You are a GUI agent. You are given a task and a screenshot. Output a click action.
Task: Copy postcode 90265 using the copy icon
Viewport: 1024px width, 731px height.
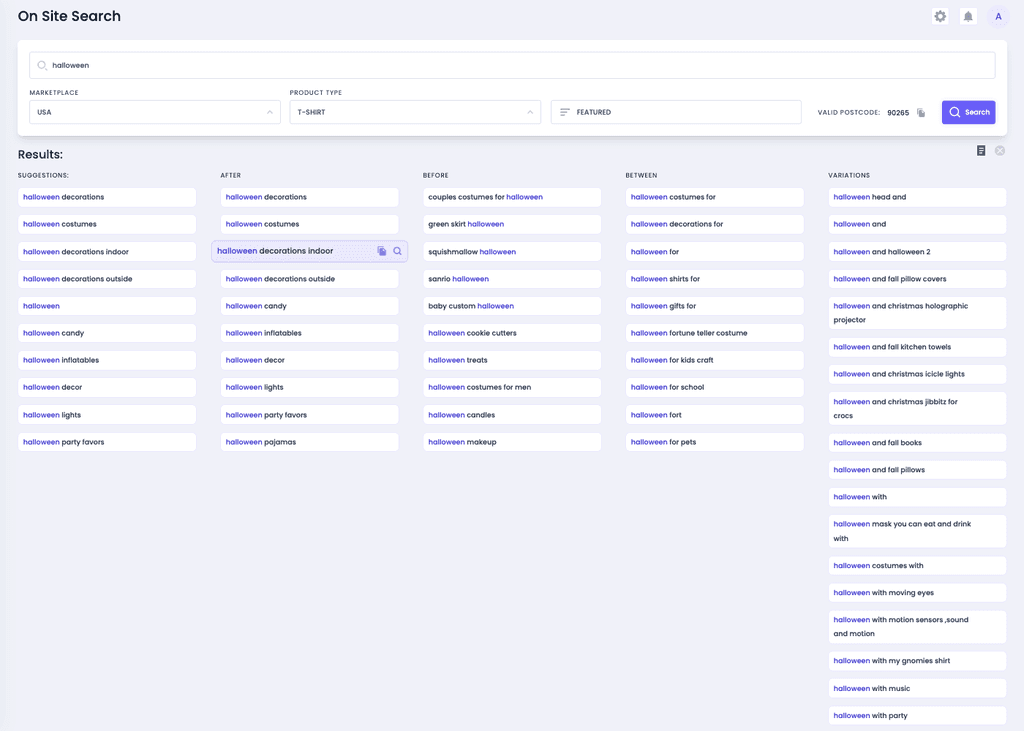pyautogui.click(x=920, y=112)
